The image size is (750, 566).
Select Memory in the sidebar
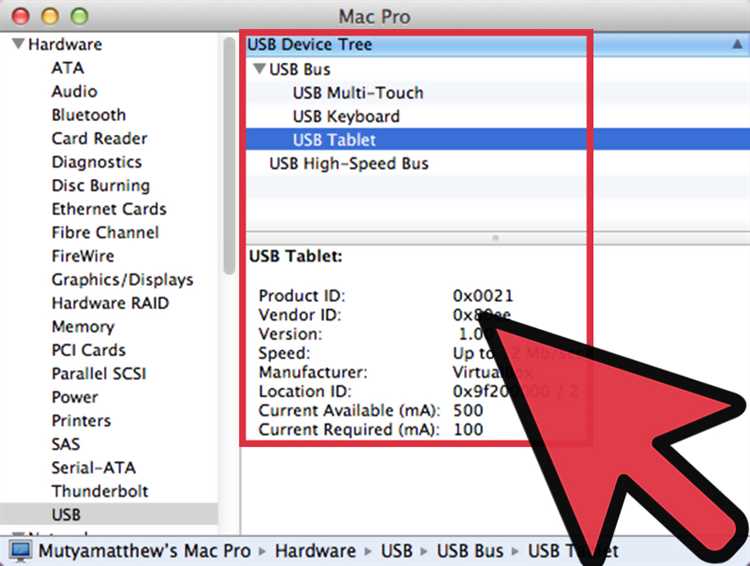click(x=82, y=327)
